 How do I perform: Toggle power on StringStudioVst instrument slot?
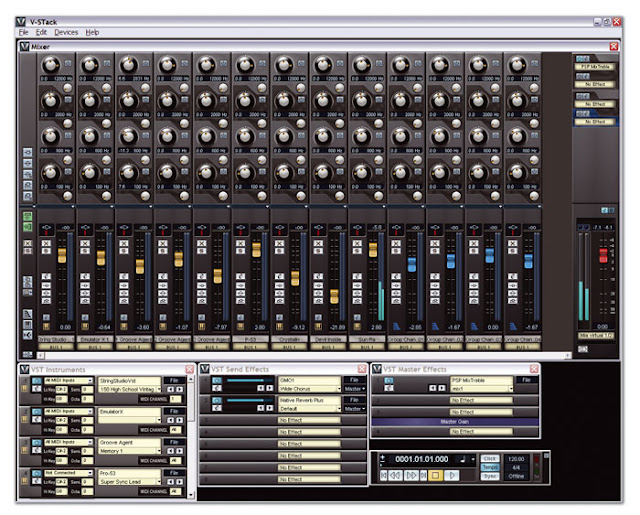pos(36,381)
